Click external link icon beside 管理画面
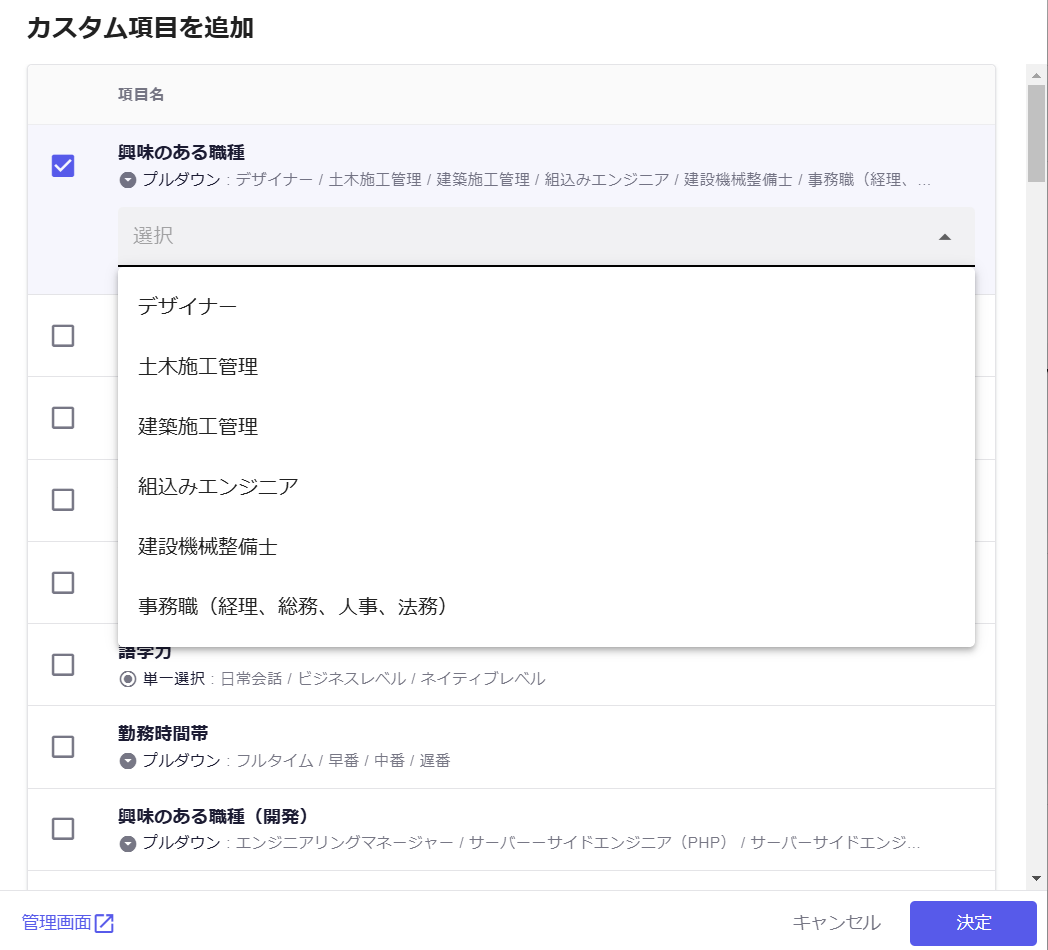The height and width of the screenshot is (950, 1048). tap(104, 923)
